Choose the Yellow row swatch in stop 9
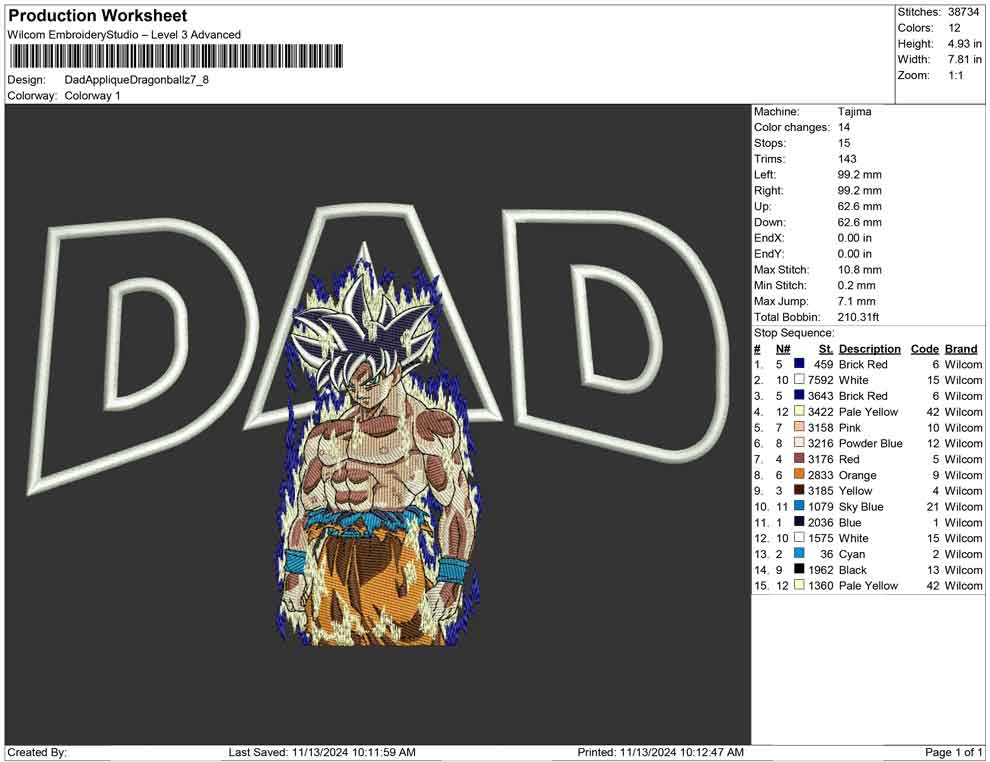This screenshot has width=990, height=762. coord(799,490)
